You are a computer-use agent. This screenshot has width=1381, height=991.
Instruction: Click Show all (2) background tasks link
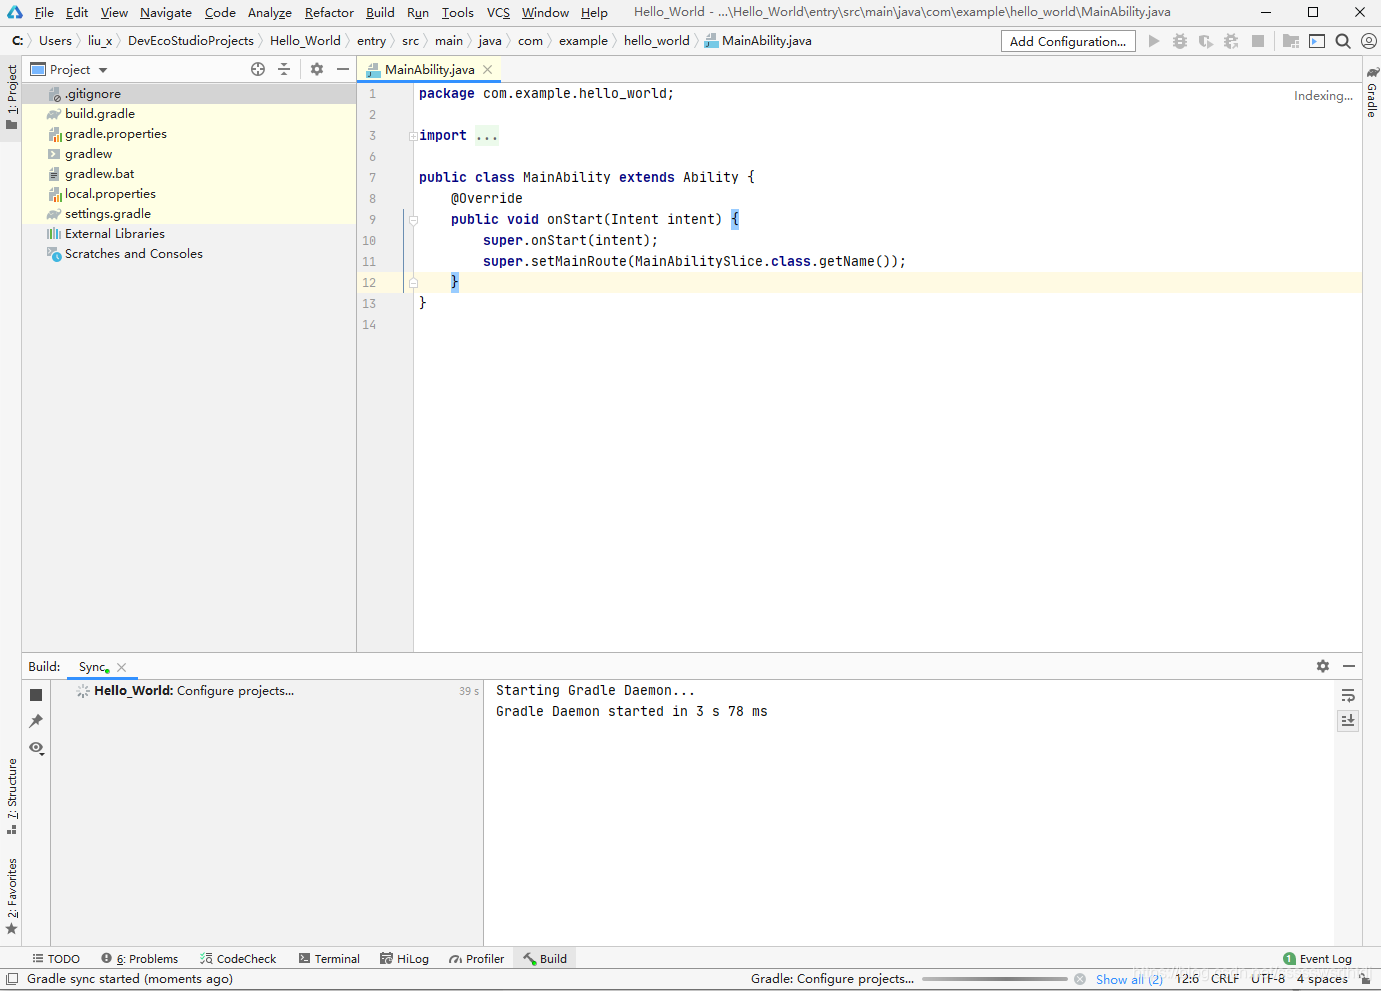point(1129,979)
